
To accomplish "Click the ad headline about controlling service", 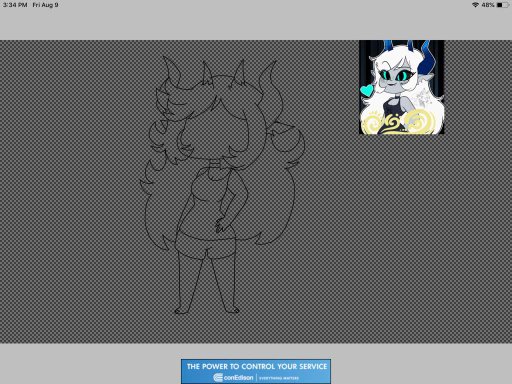I will coord(257,366).
